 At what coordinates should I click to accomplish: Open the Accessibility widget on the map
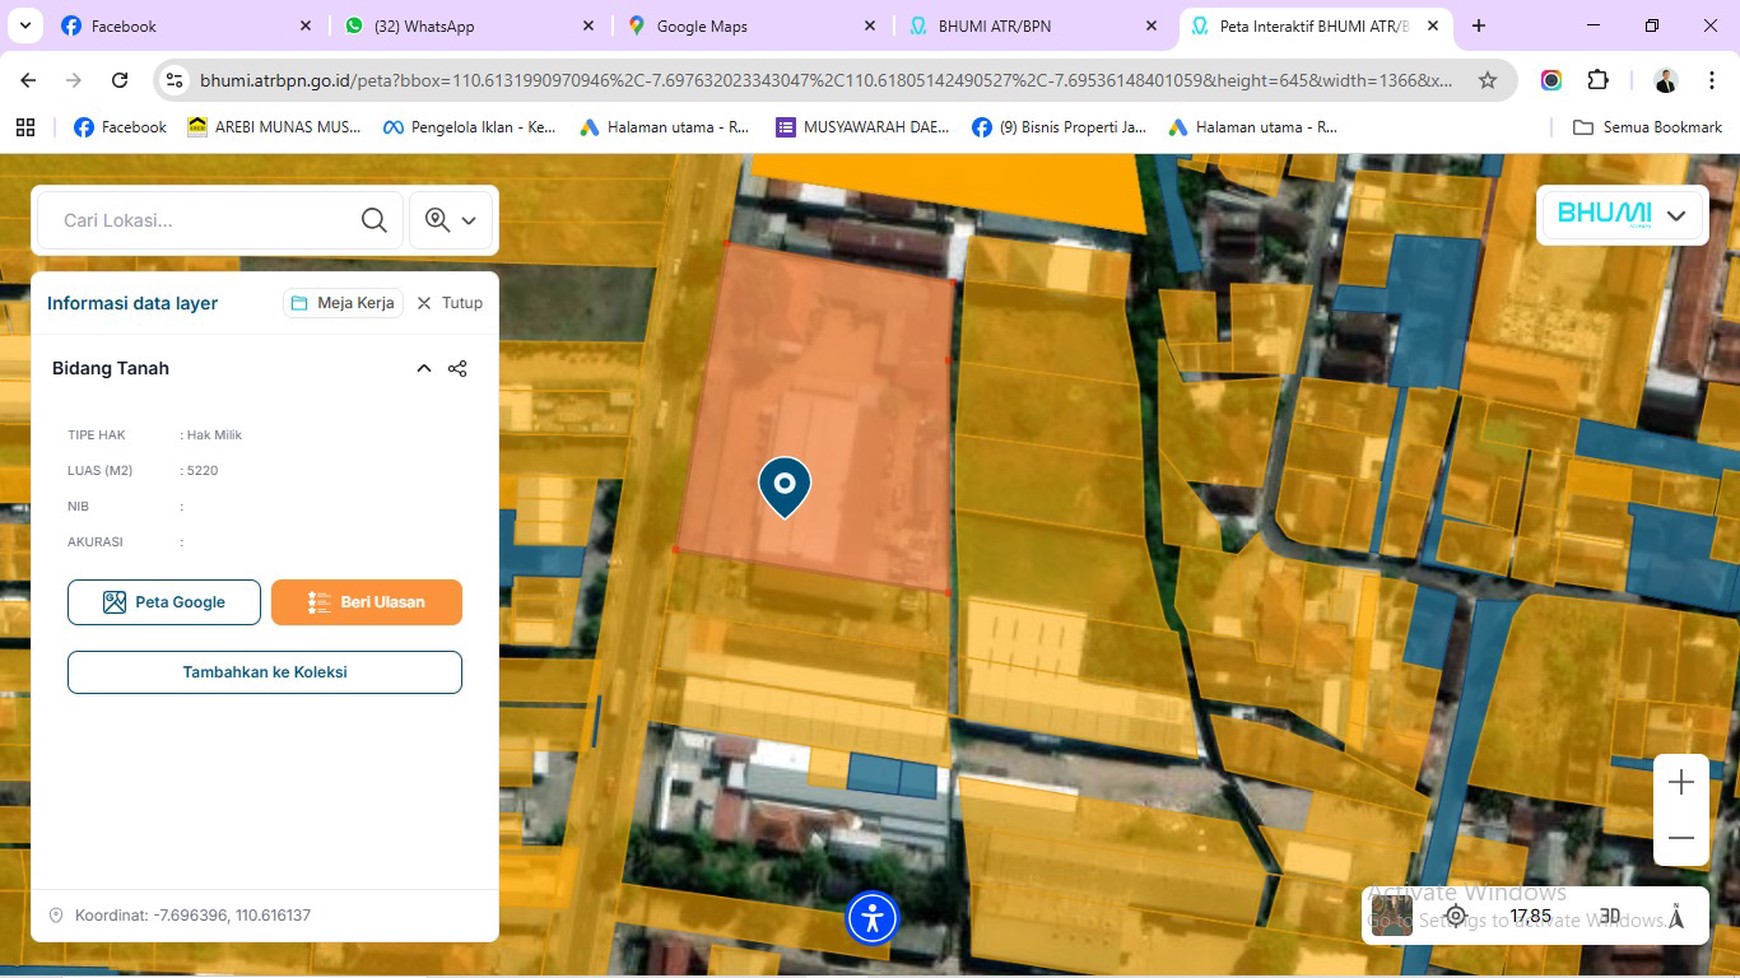click(873, 917)
